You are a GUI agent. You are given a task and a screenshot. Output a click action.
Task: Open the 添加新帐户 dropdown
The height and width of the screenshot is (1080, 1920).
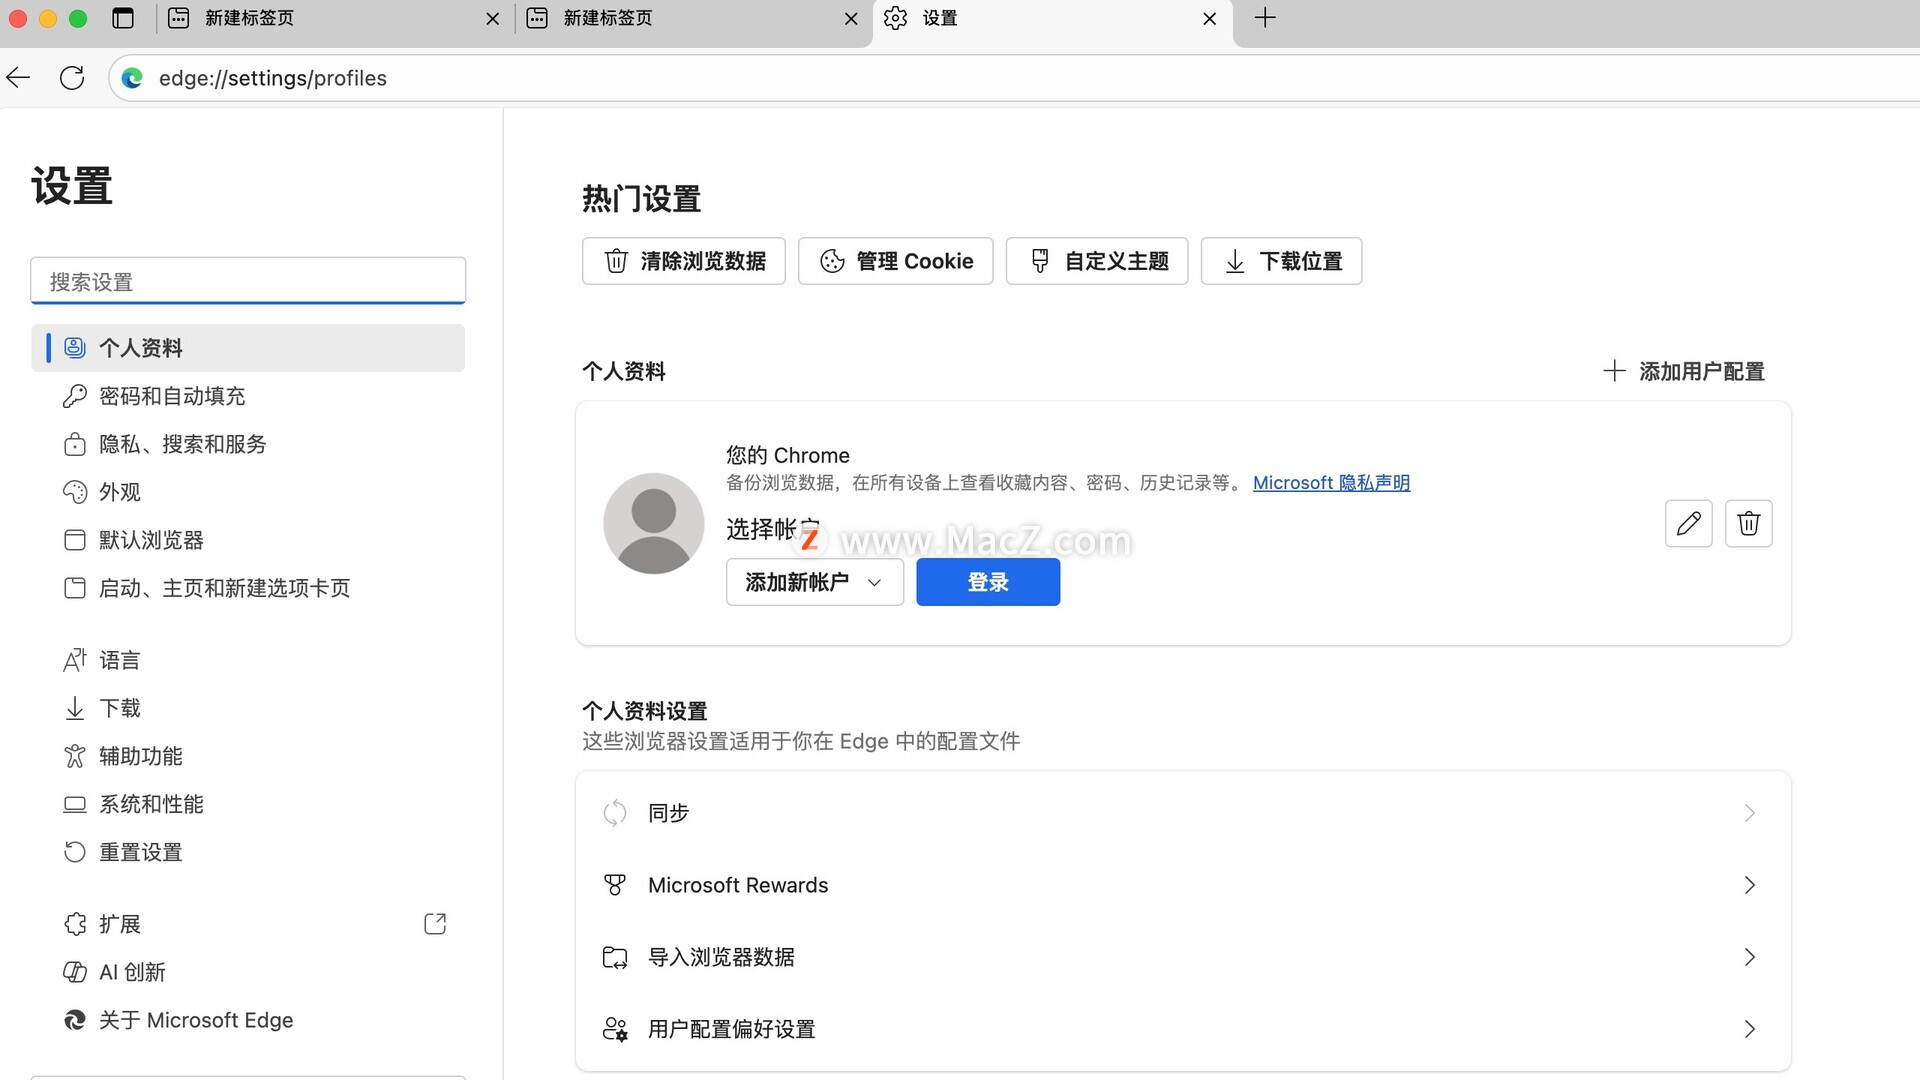click(x=814, y=582)
